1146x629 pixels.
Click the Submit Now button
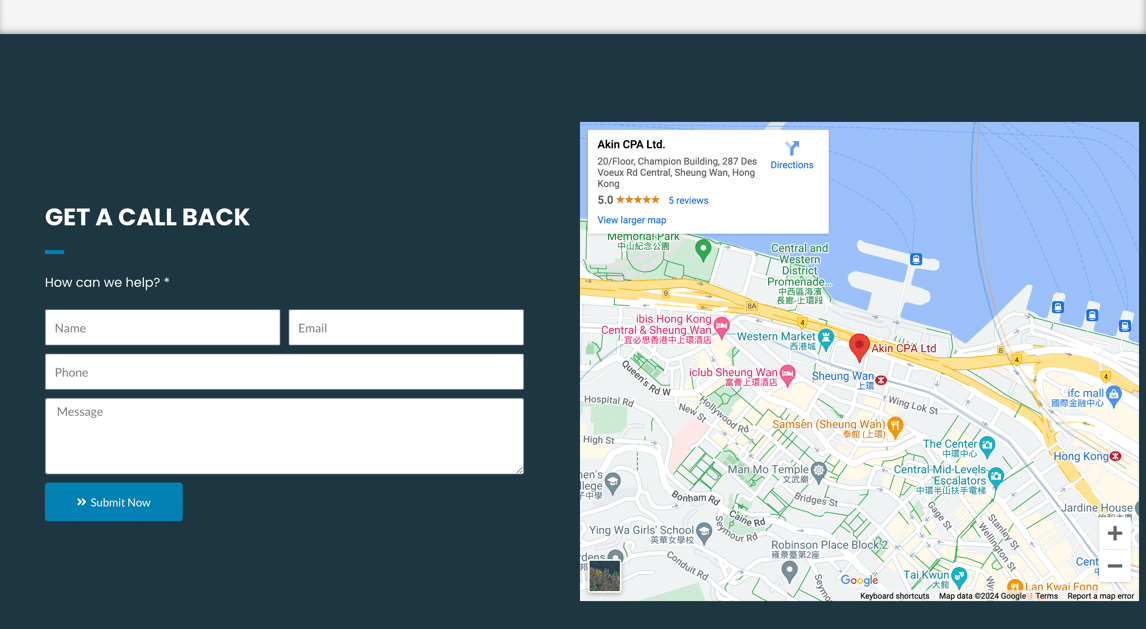113,502
